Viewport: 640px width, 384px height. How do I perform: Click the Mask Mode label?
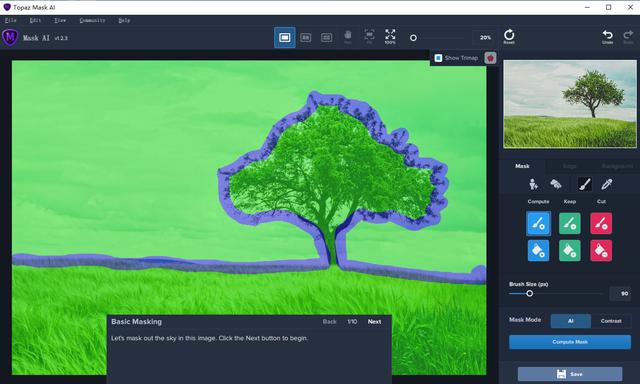click(525, 320)
